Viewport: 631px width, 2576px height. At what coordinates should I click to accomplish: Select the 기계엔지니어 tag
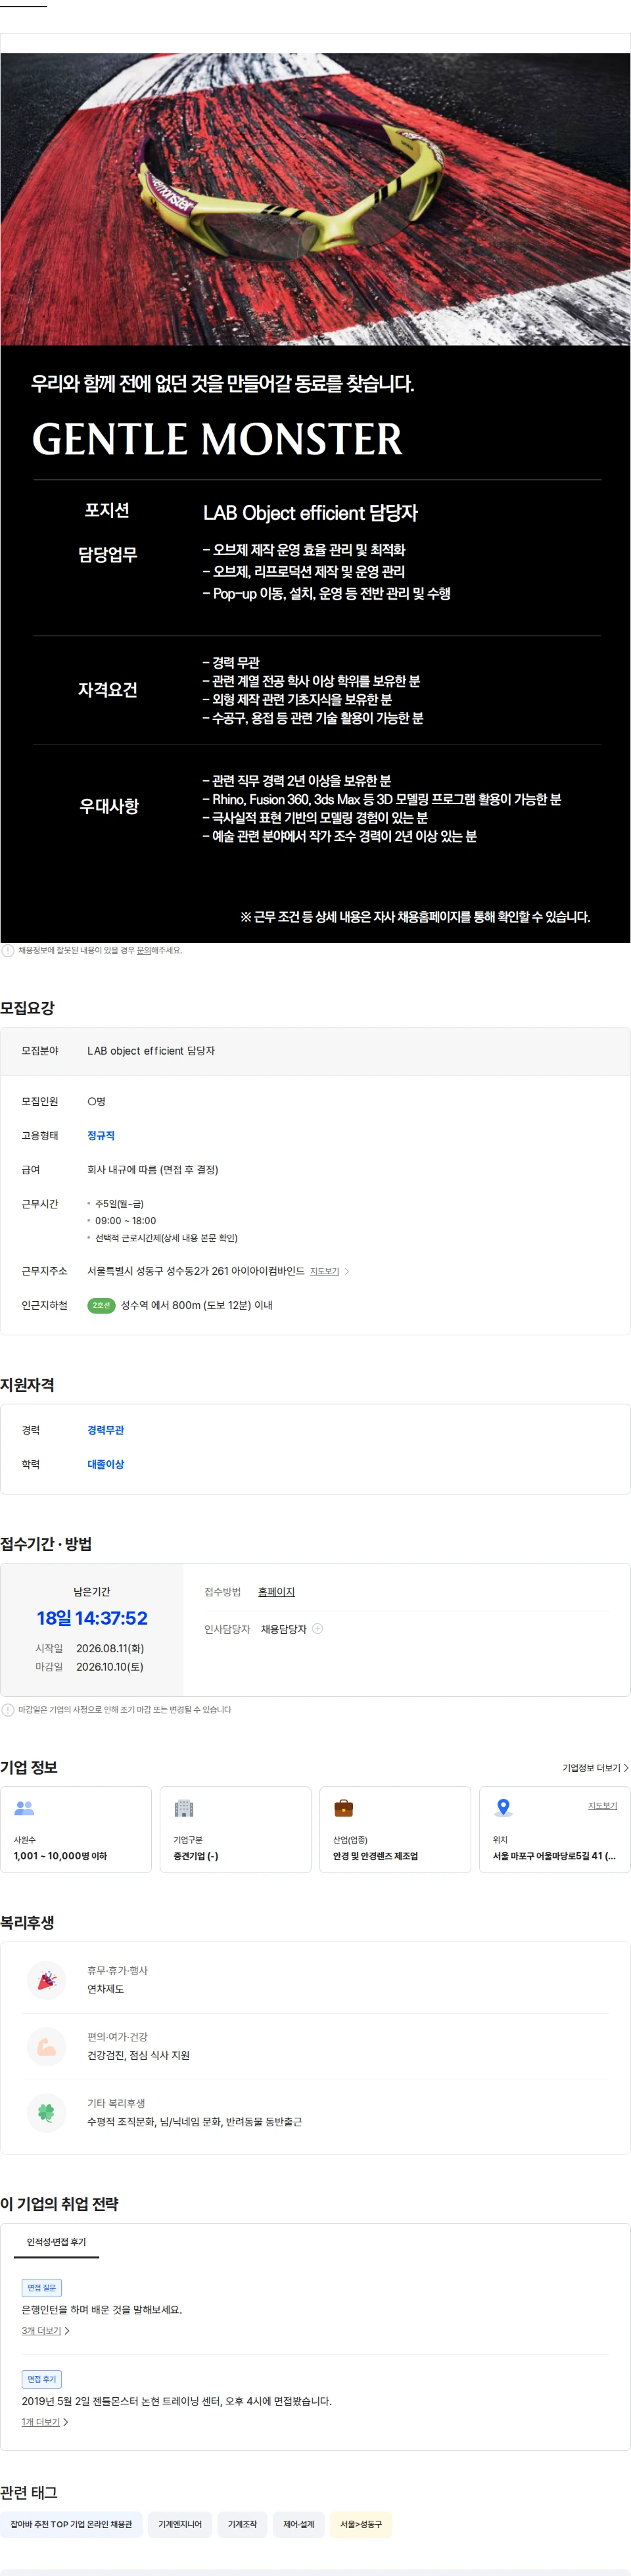click(x=180, y=2525)
